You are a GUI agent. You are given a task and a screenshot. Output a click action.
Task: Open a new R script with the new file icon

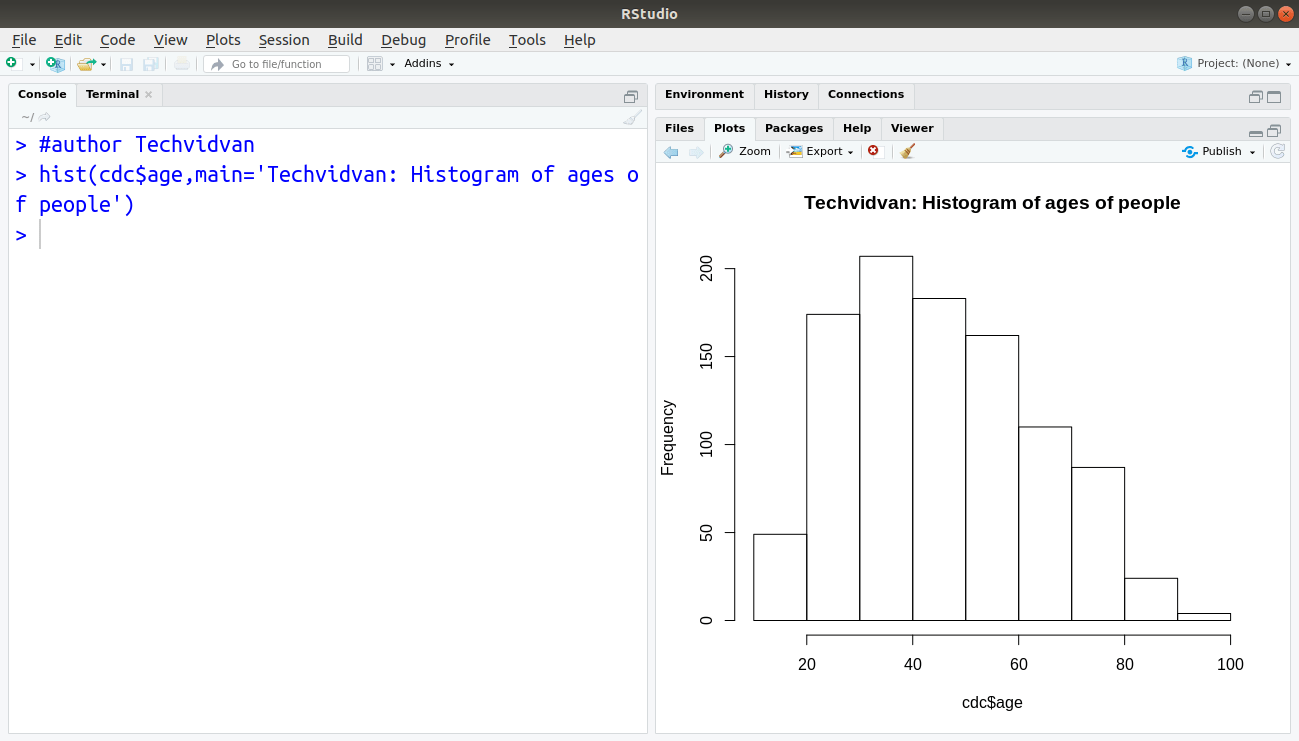pyautogui.click(x=14, y=63)
